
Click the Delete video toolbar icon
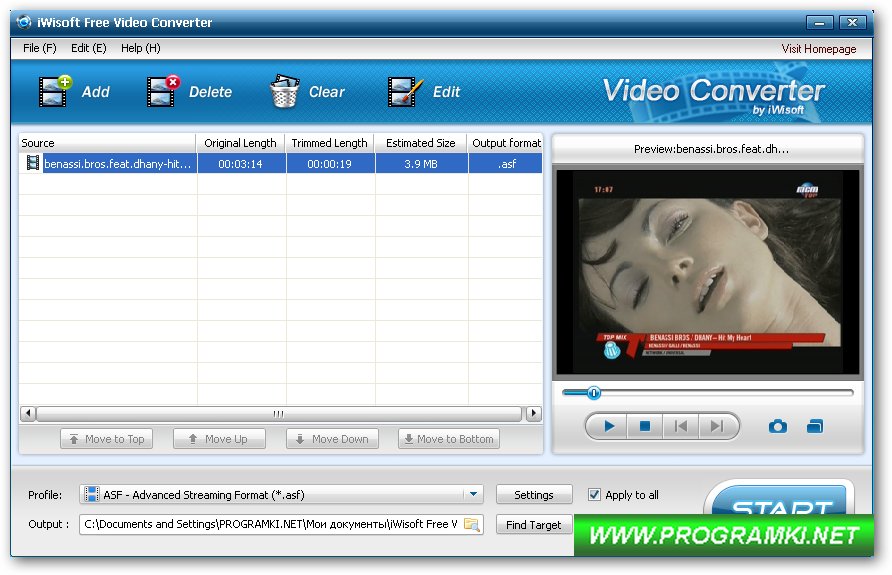click(163, 91)
